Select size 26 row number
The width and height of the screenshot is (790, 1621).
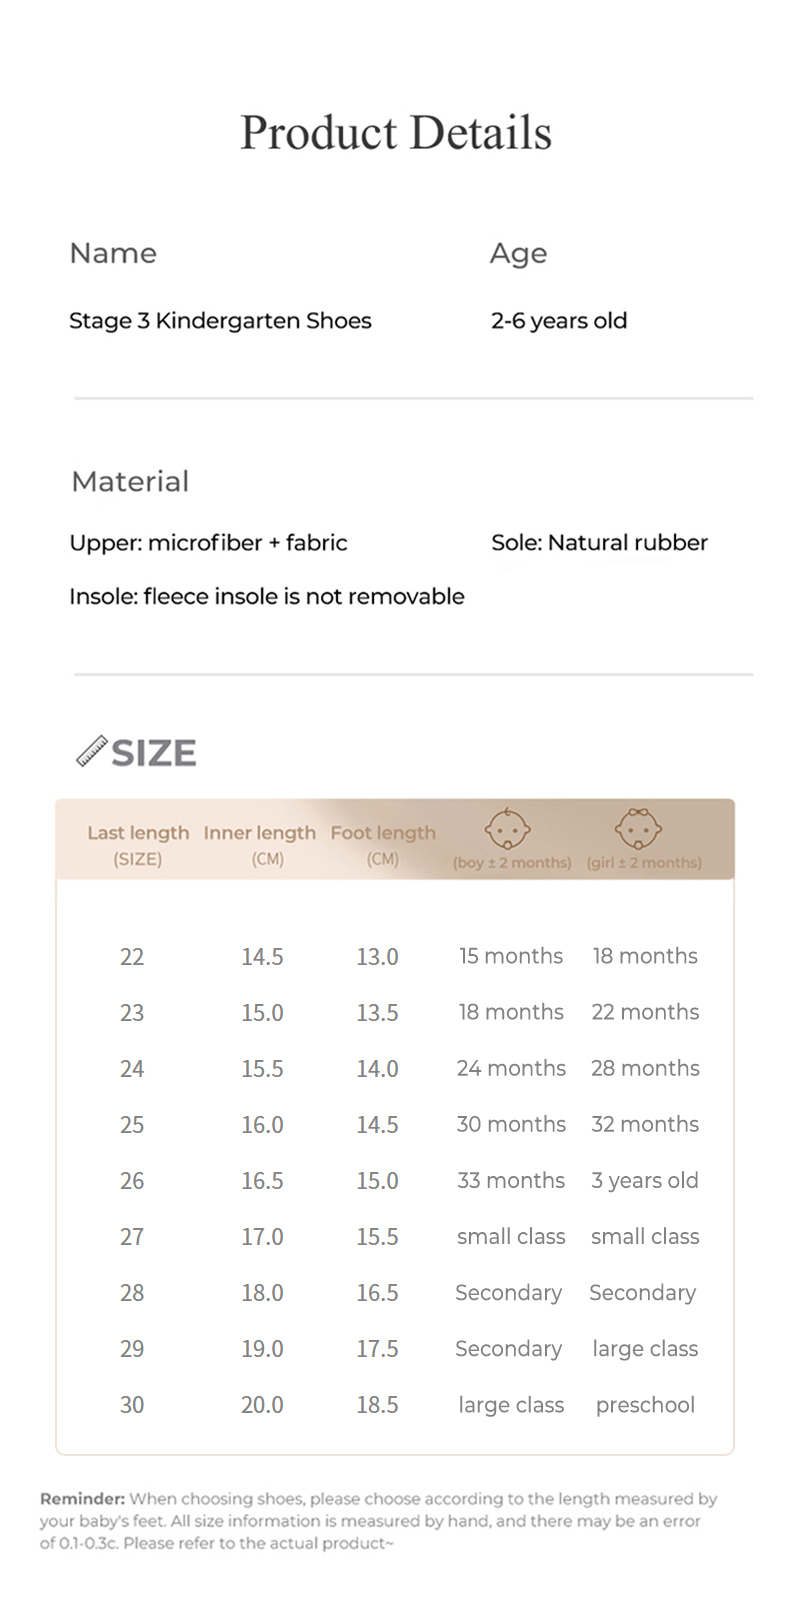pyautogui.click(x=132, y=1181)
